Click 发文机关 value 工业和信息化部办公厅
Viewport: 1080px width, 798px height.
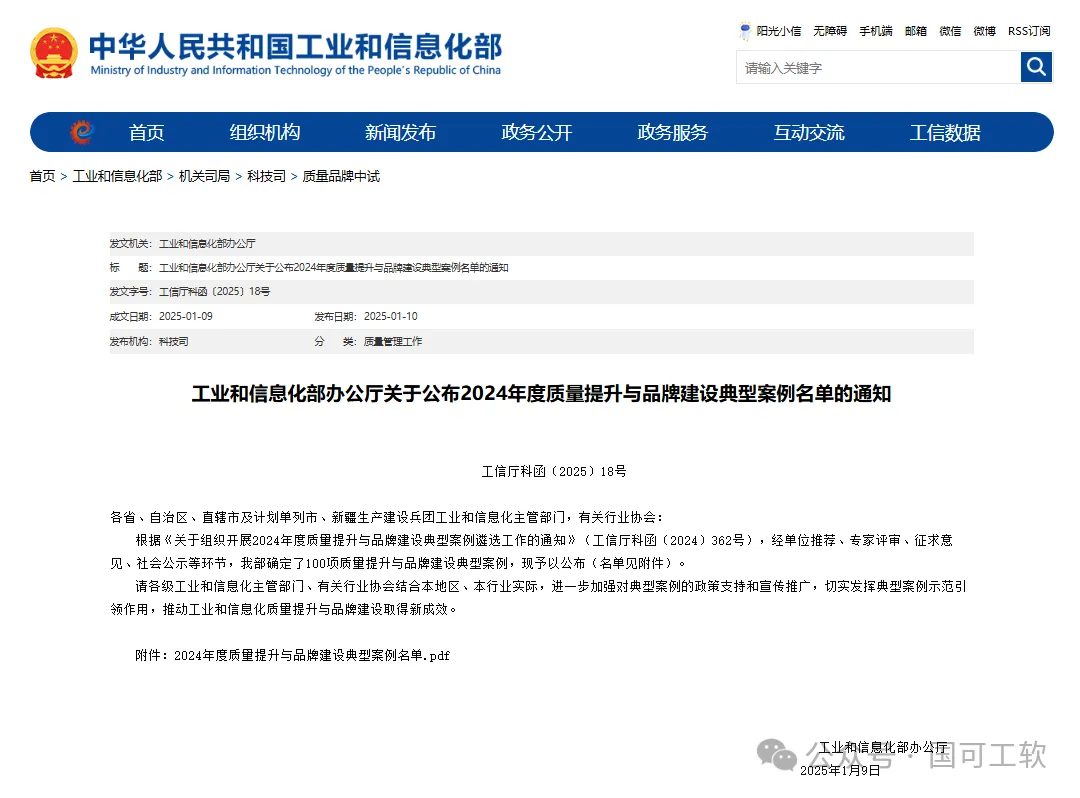[x=207, y=244]
